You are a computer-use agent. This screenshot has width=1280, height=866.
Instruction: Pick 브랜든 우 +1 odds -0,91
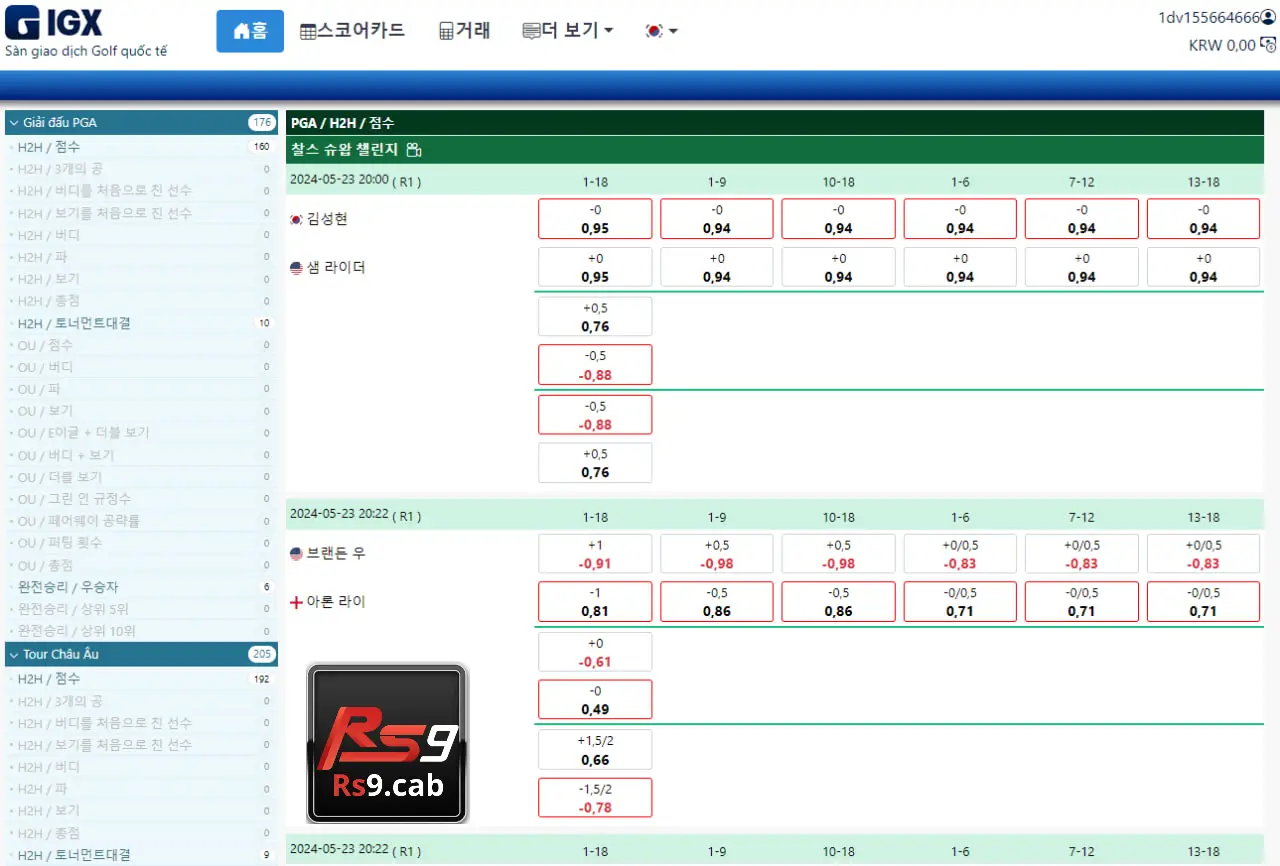point(595,554)
